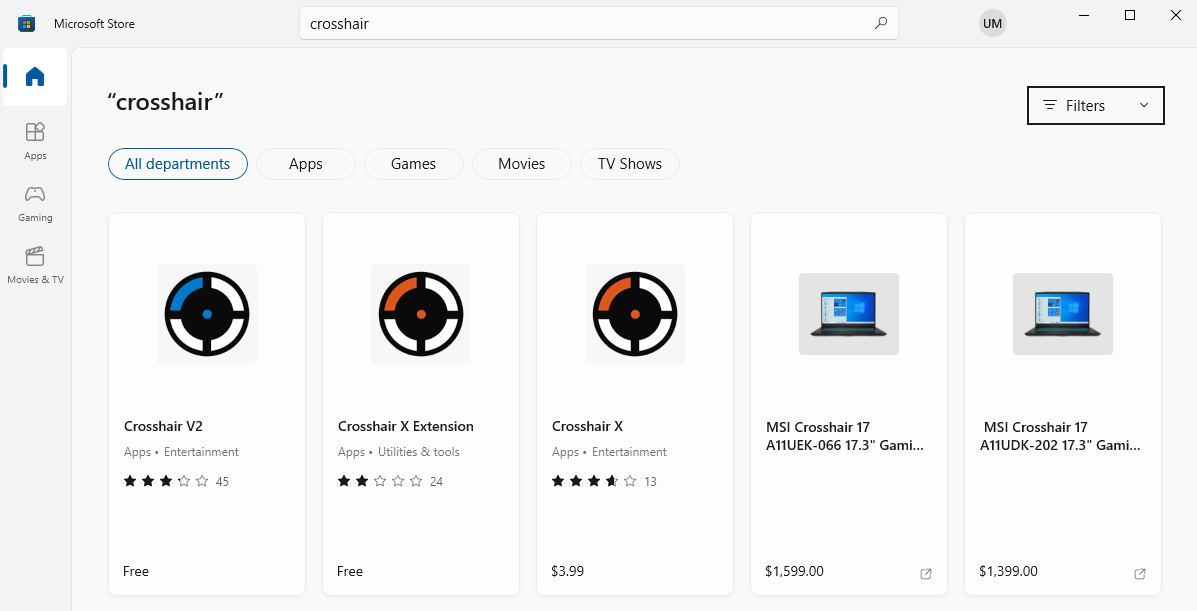Open the Crosshair V2 app thumbnail
This screenshot has height=611, width=1197.
coord(207,313)
